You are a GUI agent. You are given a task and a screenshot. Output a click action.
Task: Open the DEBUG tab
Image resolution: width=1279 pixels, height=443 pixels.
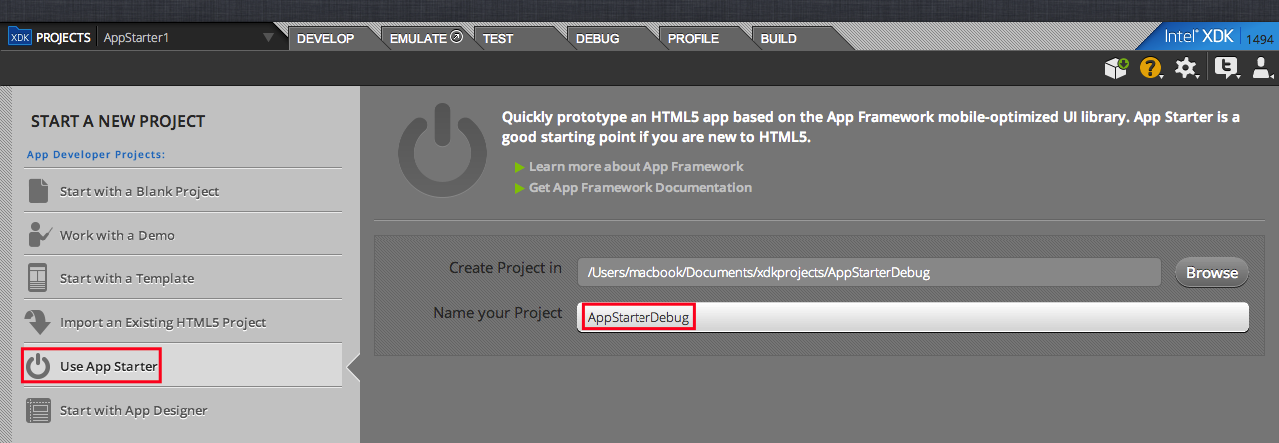pyautogui.click(x=597, y=38)
